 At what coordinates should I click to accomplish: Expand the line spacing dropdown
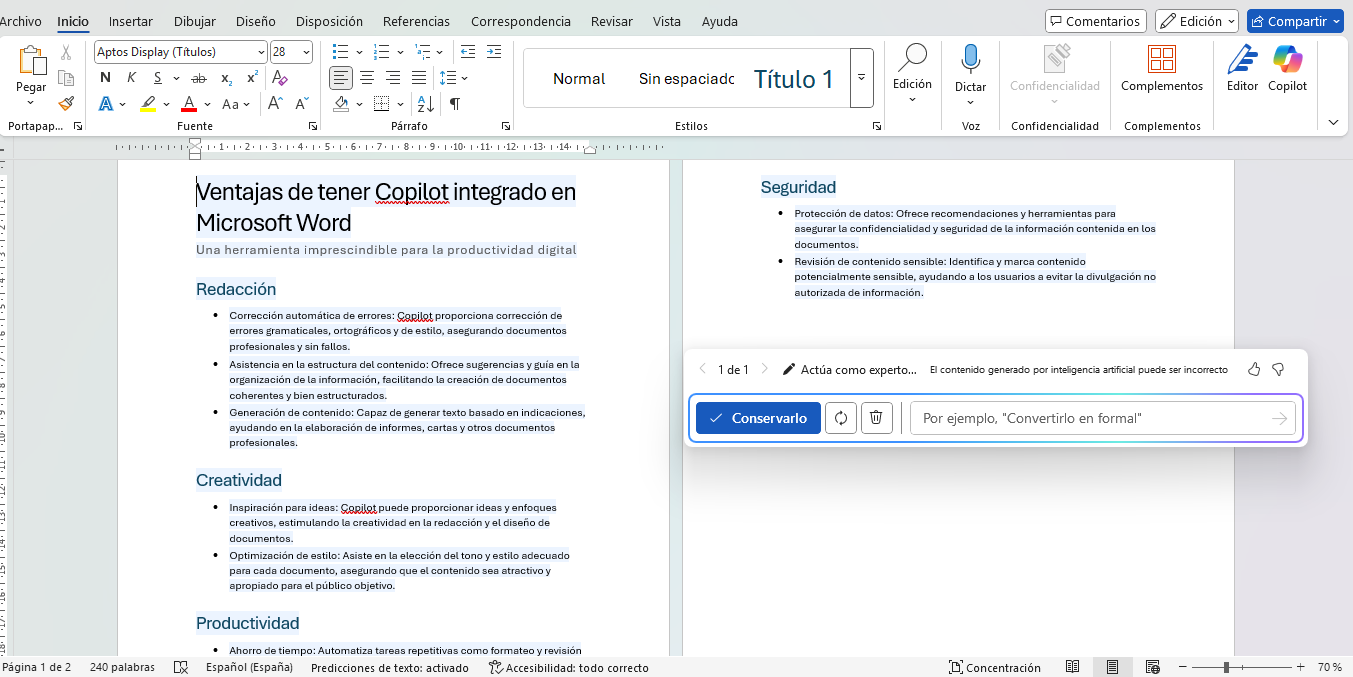[x=465, y=78]
